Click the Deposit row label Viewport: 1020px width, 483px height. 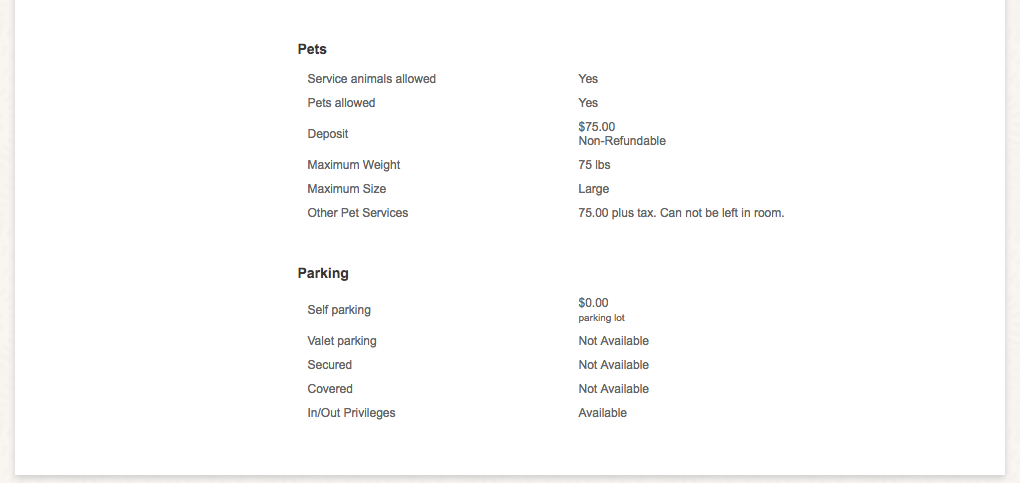(x=327, y=134)
